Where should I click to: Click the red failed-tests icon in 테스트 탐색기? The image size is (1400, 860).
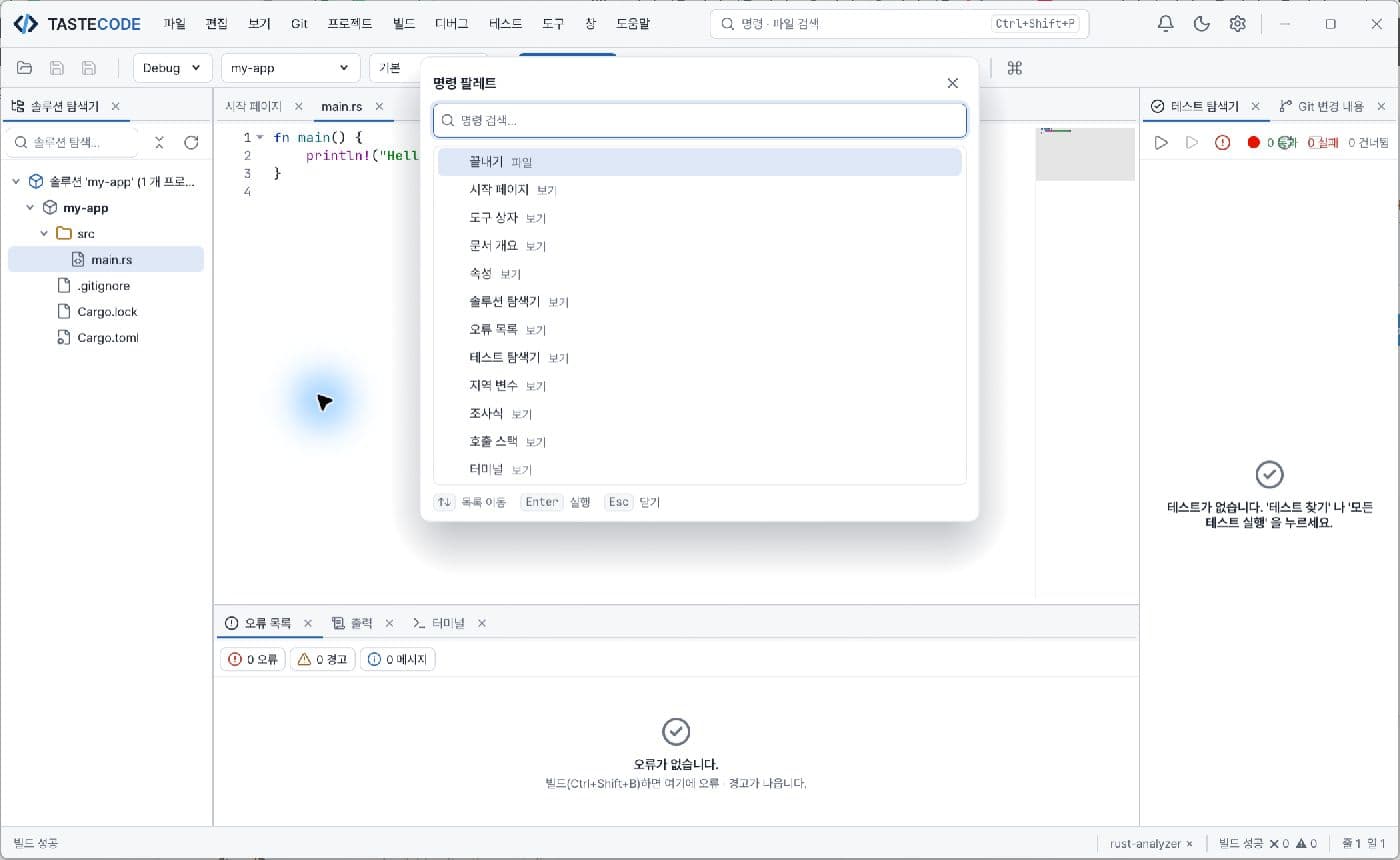click(1222, 143)
